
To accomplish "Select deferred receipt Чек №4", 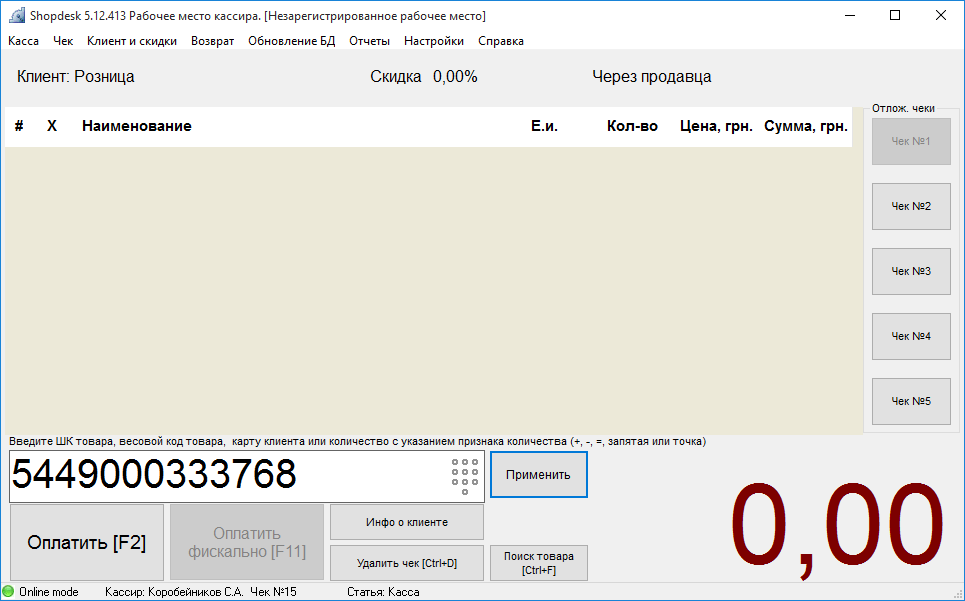I will 911,336.
